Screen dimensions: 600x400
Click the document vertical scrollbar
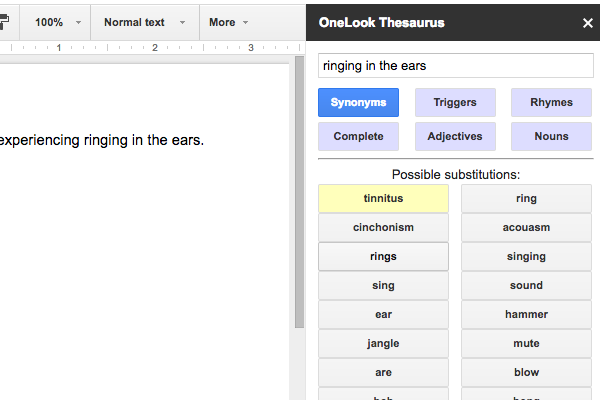(299, 191)
